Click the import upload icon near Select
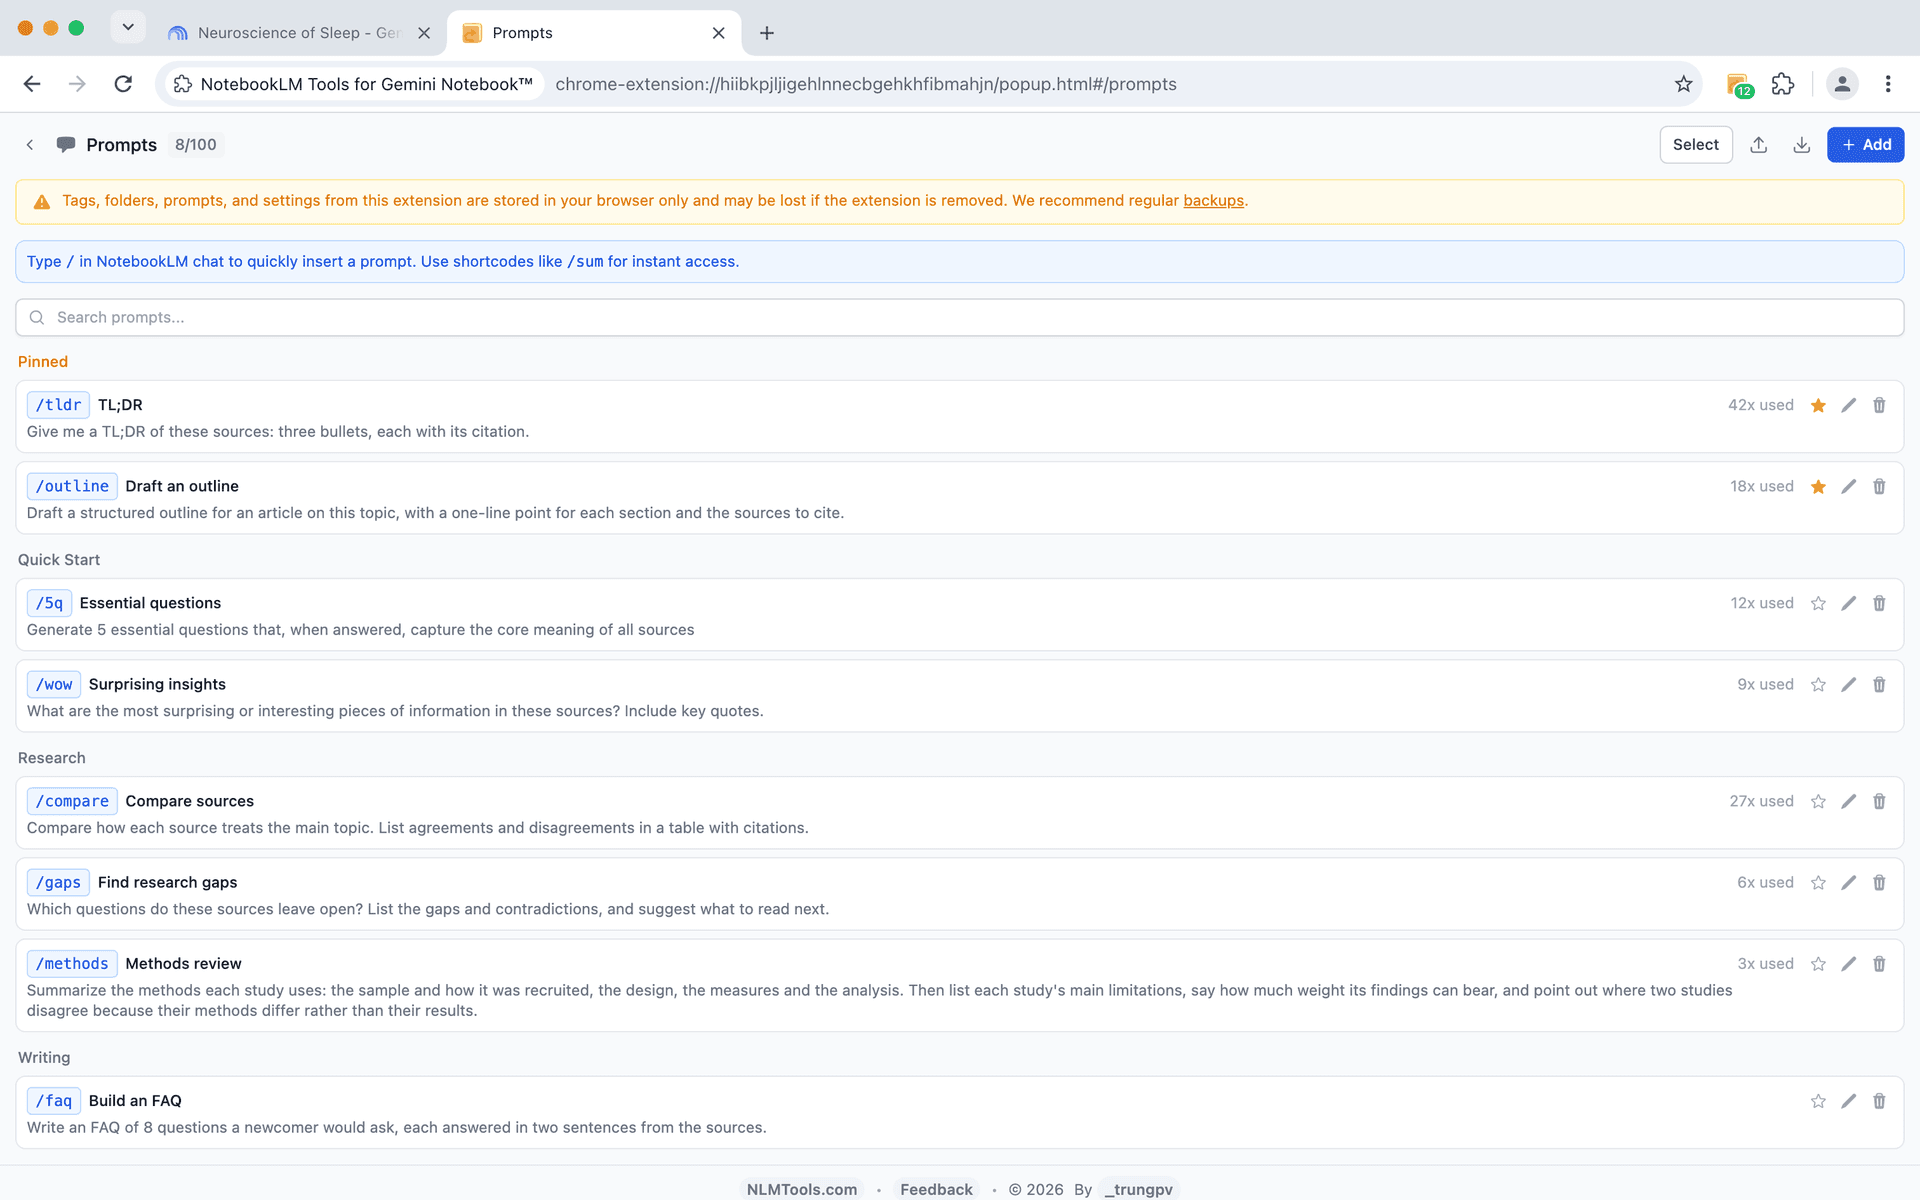 coord(1759,145)
